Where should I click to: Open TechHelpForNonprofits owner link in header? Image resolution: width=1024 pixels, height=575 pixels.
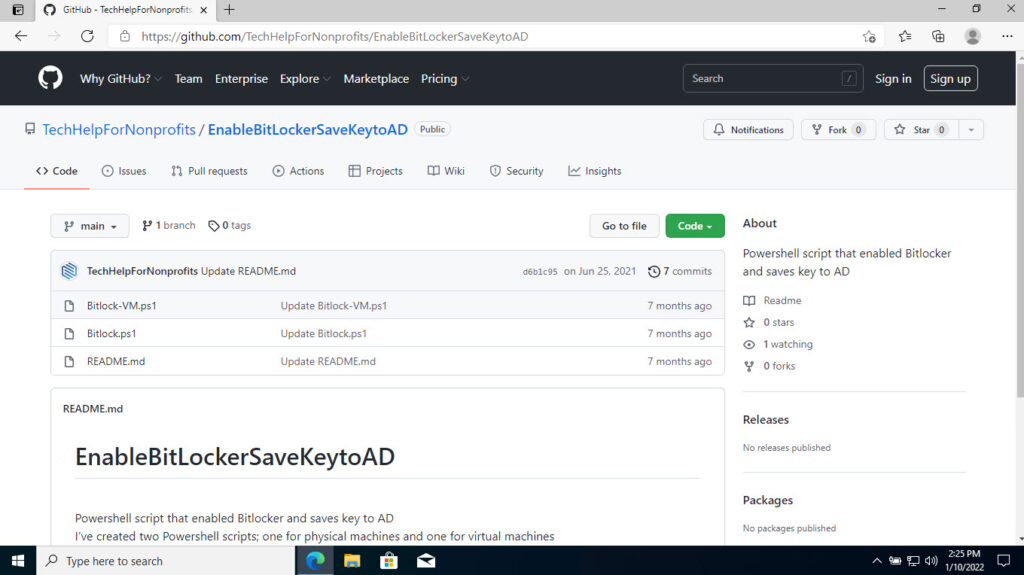(x=119, y=129)
